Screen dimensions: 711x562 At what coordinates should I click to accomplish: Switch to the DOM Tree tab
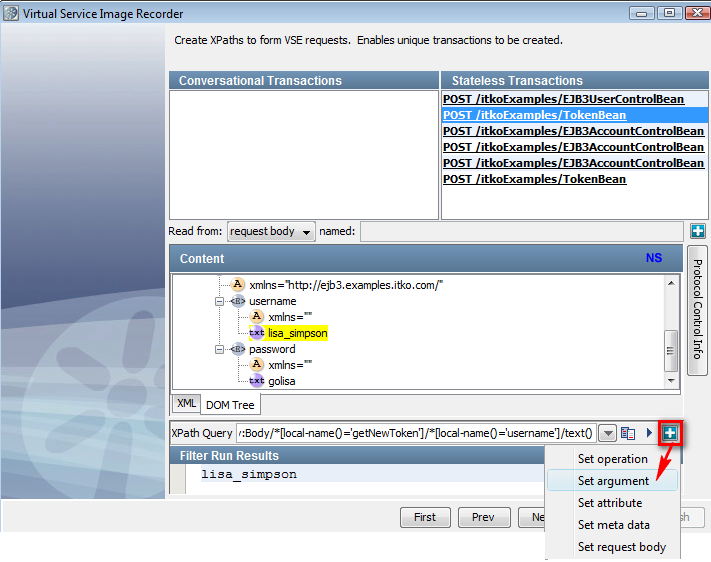pyautogui.click(x=230, y=405)
